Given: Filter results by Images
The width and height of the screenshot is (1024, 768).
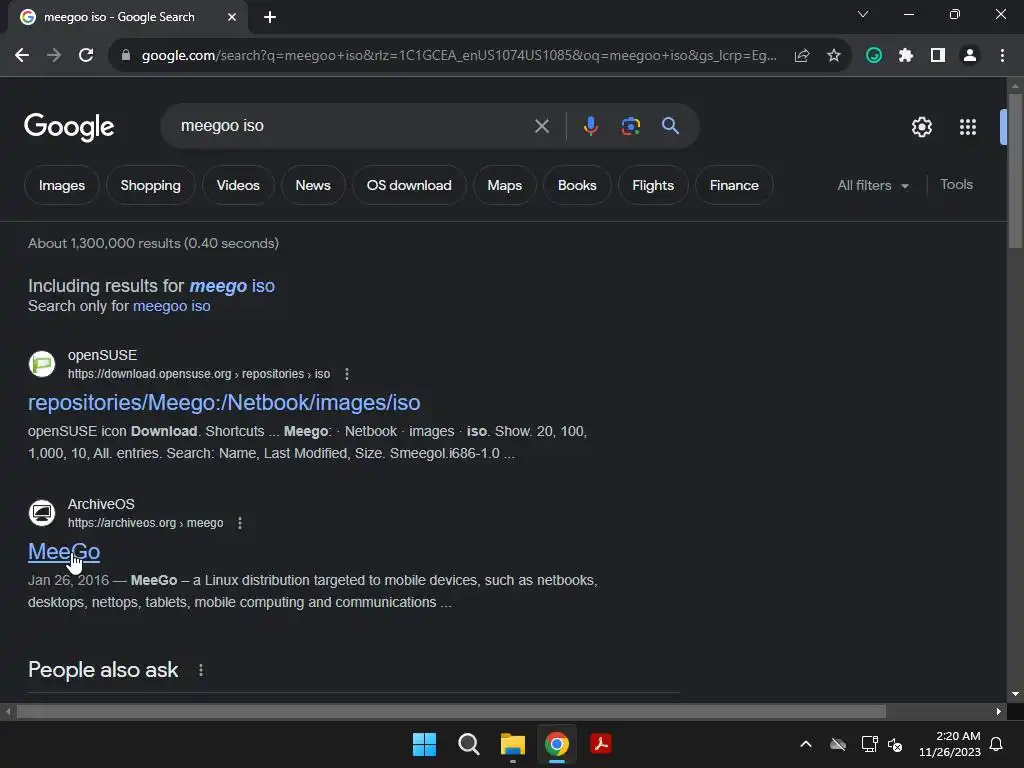Looking at the screenshot, I should 62,185.
